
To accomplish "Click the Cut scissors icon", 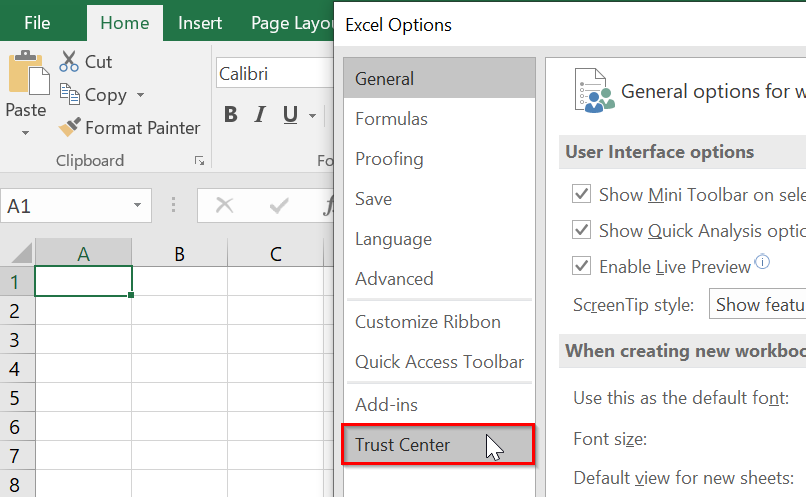I will (68, 61).
